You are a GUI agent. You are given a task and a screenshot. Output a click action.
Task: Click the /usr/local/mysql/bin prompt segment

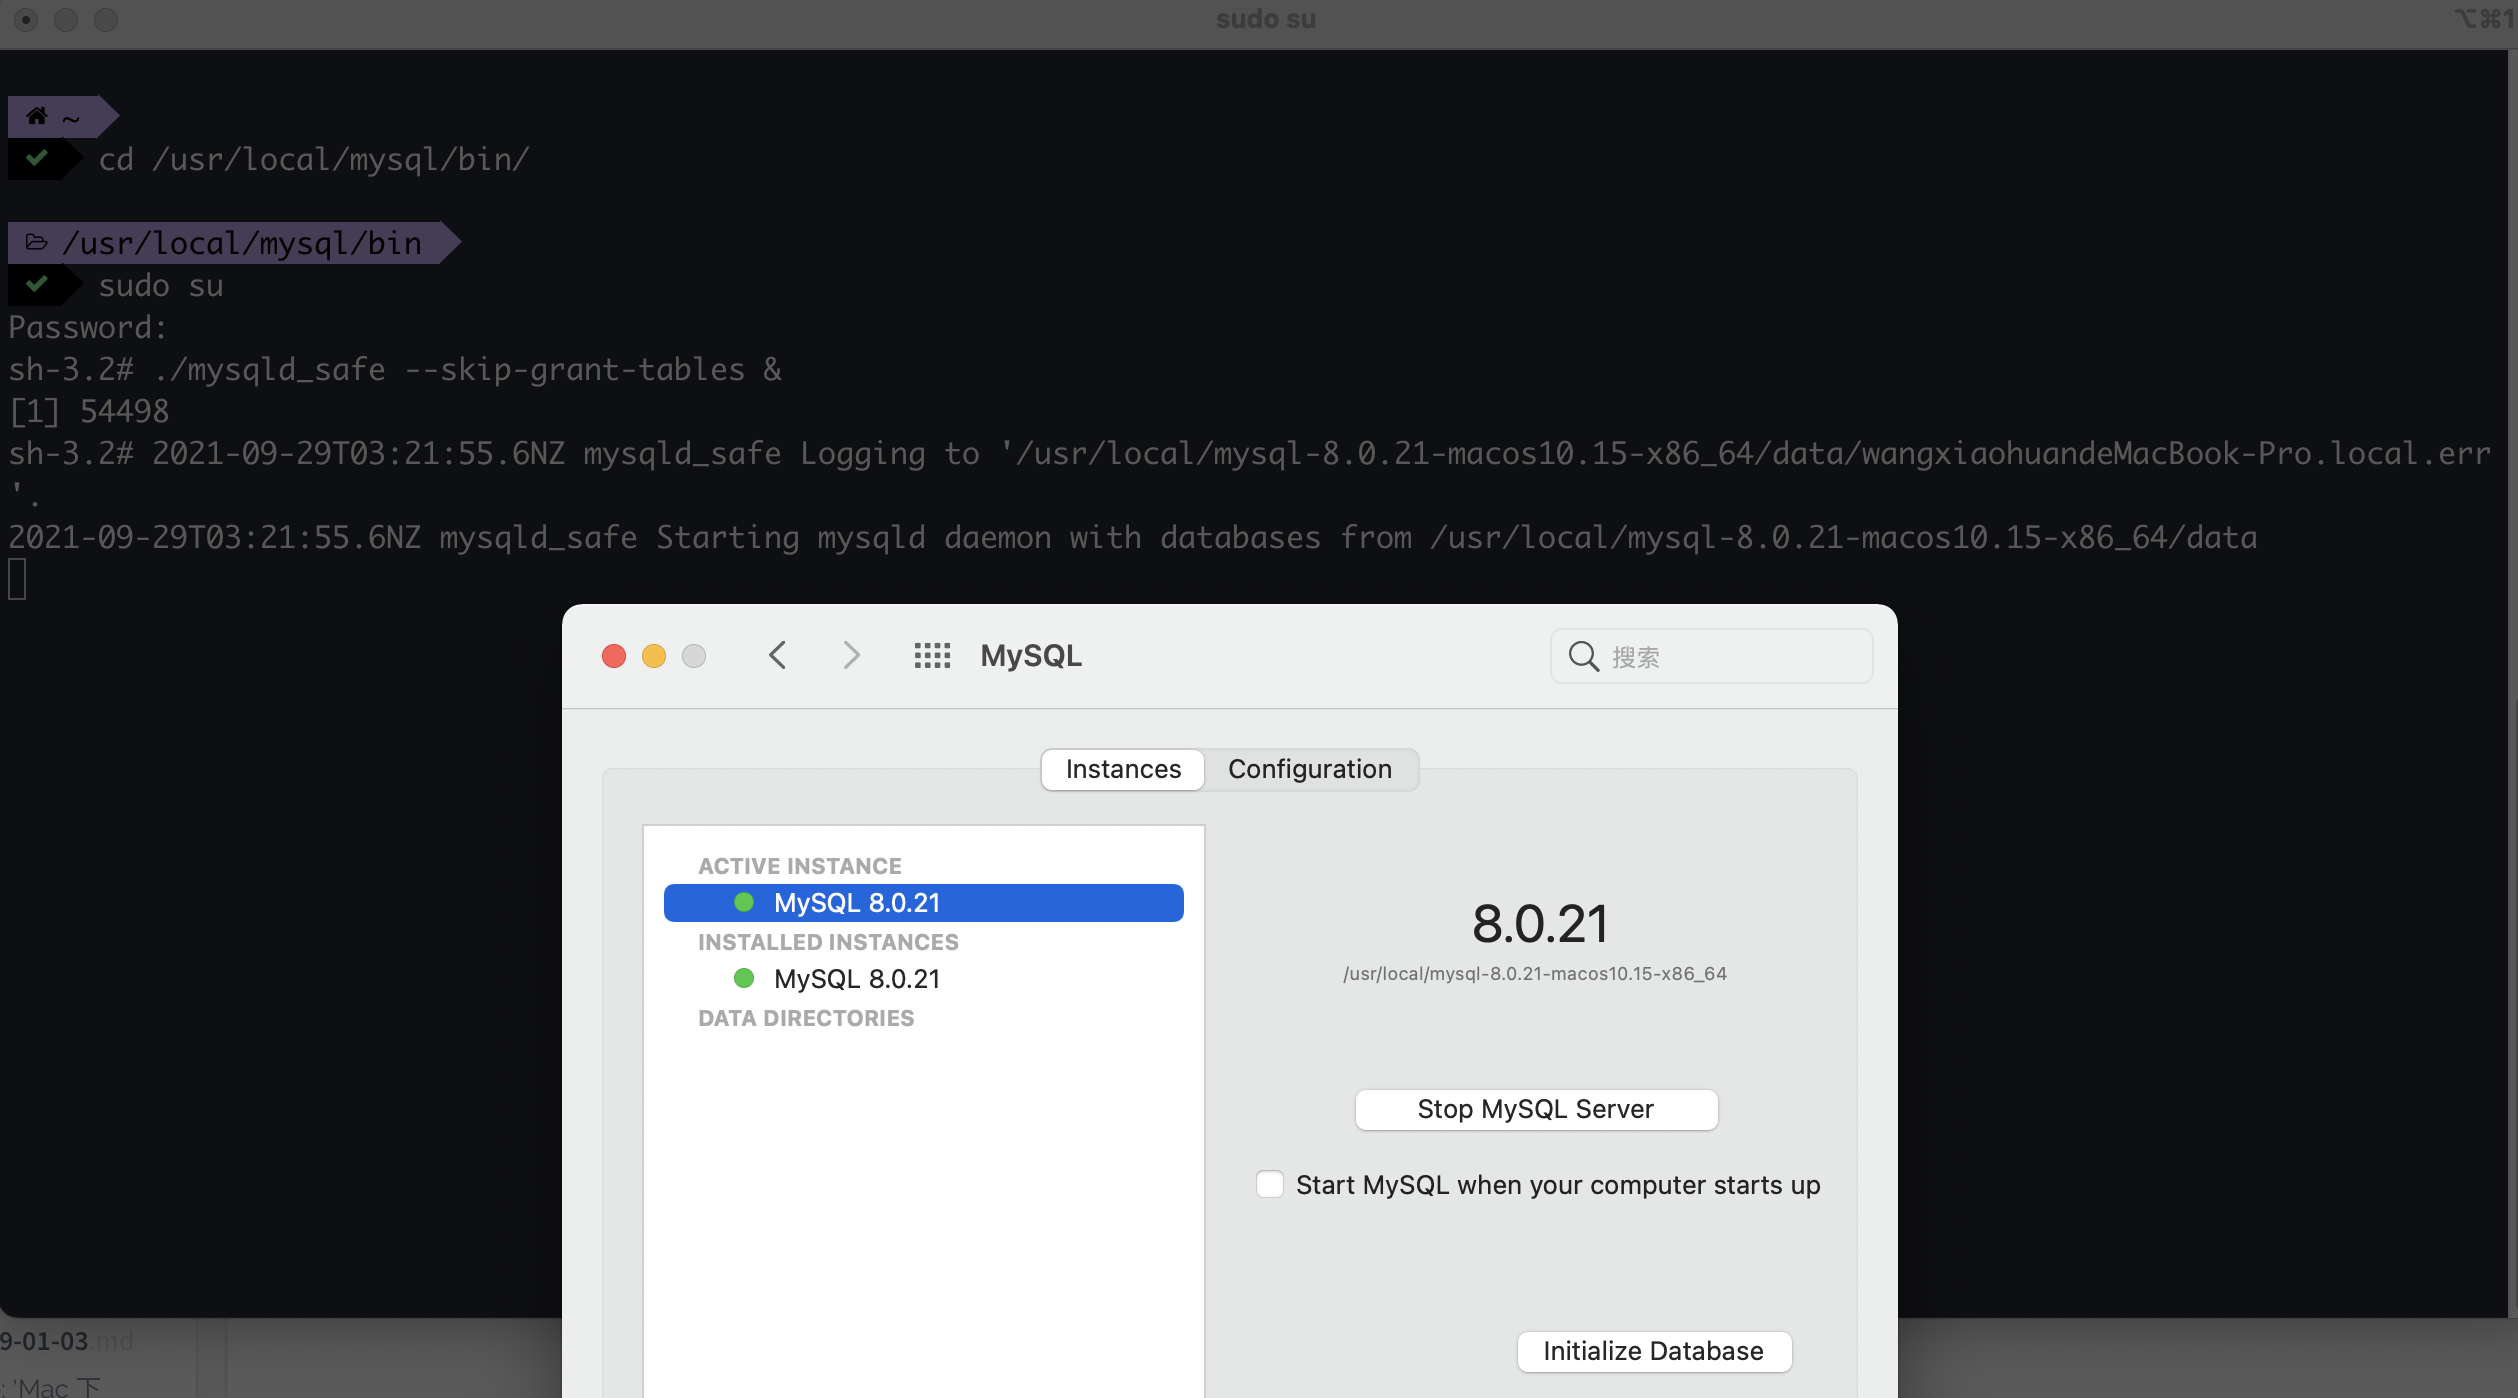(x=233, y=243)
